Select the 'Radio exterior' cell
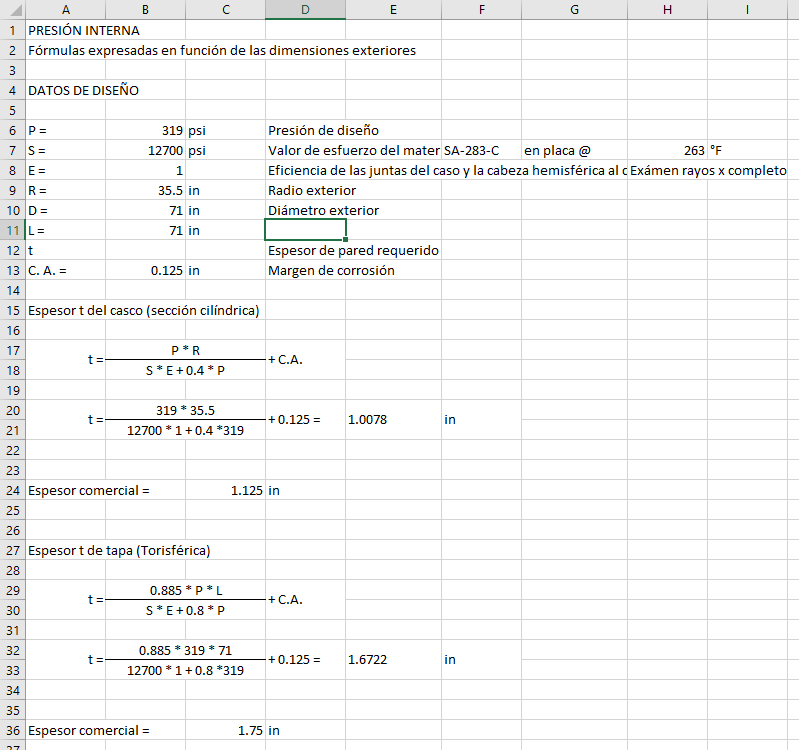 tap(305, 190)
